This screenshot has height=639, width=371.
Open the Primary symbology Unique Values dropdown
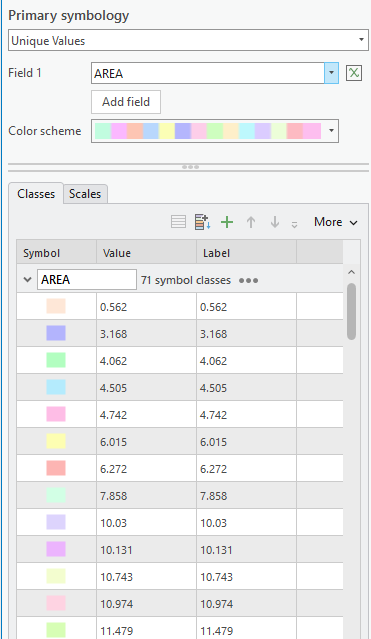[188, 40]
